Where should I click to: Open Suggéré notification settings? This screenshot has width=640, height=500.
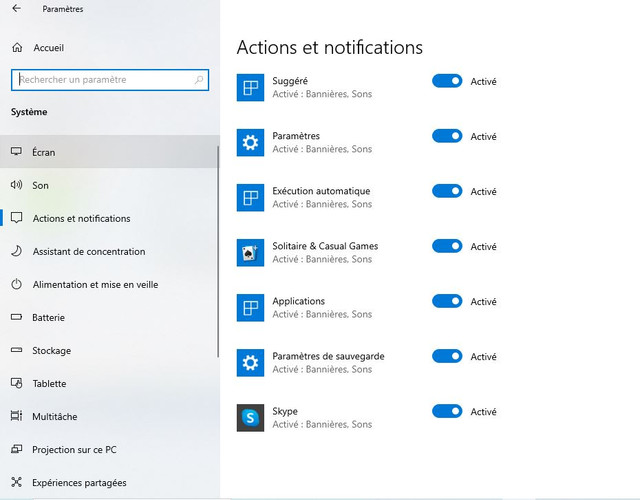[x=322, y=87]
